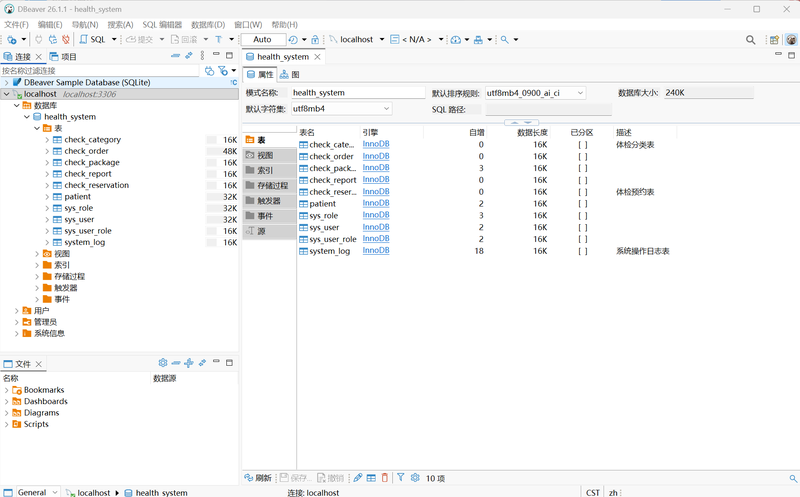The image size is (800, 497).
Task: Open the 帮助(H) menu
Action: [x=285, y=24]
